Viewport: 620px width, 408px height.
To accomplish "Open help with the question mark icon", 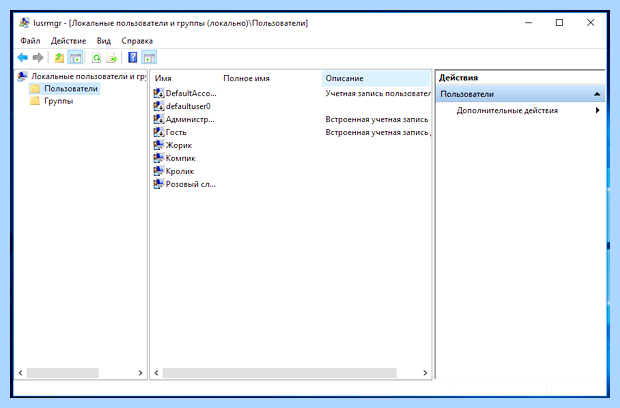I will click(x=133, y=58).
